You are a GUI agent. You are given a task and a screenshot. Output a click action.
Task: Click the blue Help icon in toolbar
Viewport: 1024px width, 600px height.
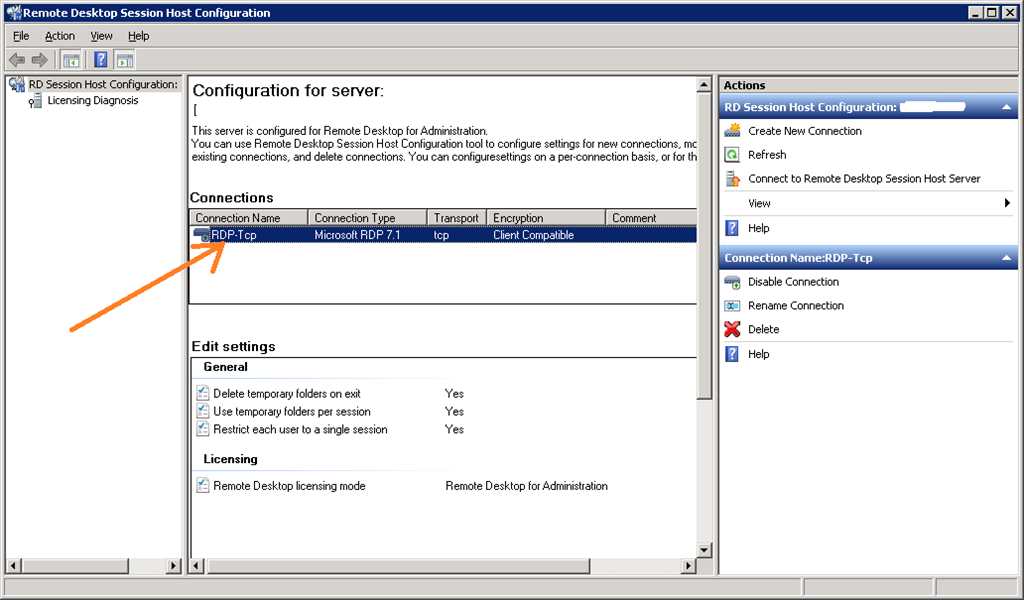pyautogui.click(x=100, y=60)
